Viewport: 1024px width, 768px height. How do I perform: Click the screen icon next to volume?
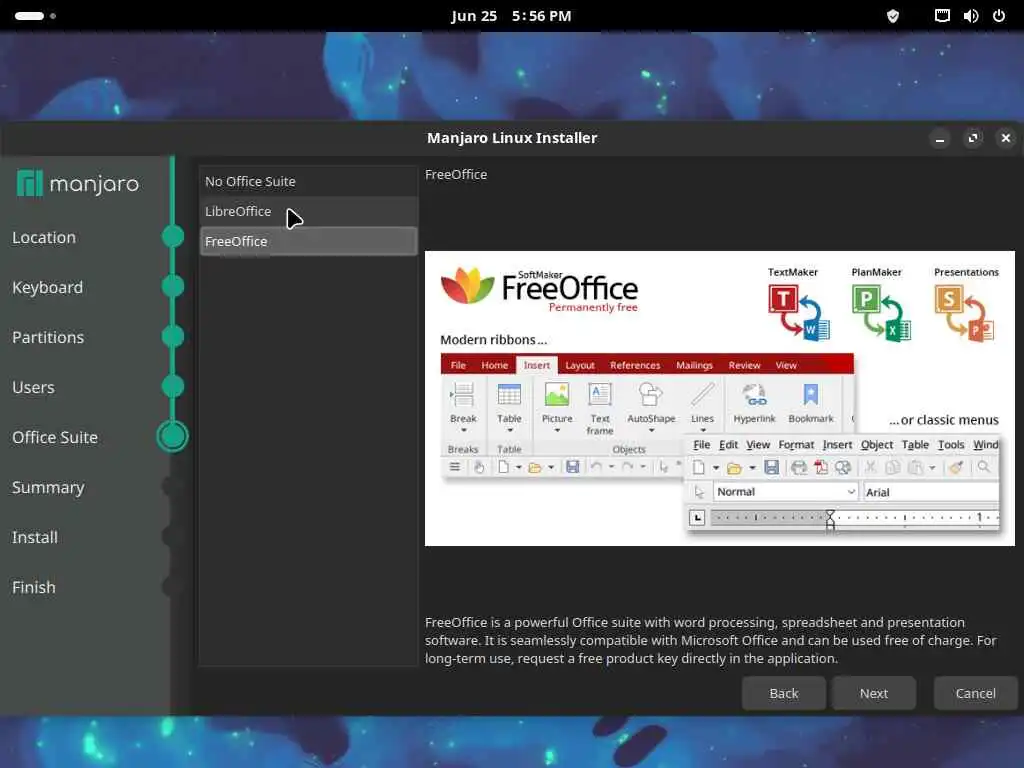point(942,16)
